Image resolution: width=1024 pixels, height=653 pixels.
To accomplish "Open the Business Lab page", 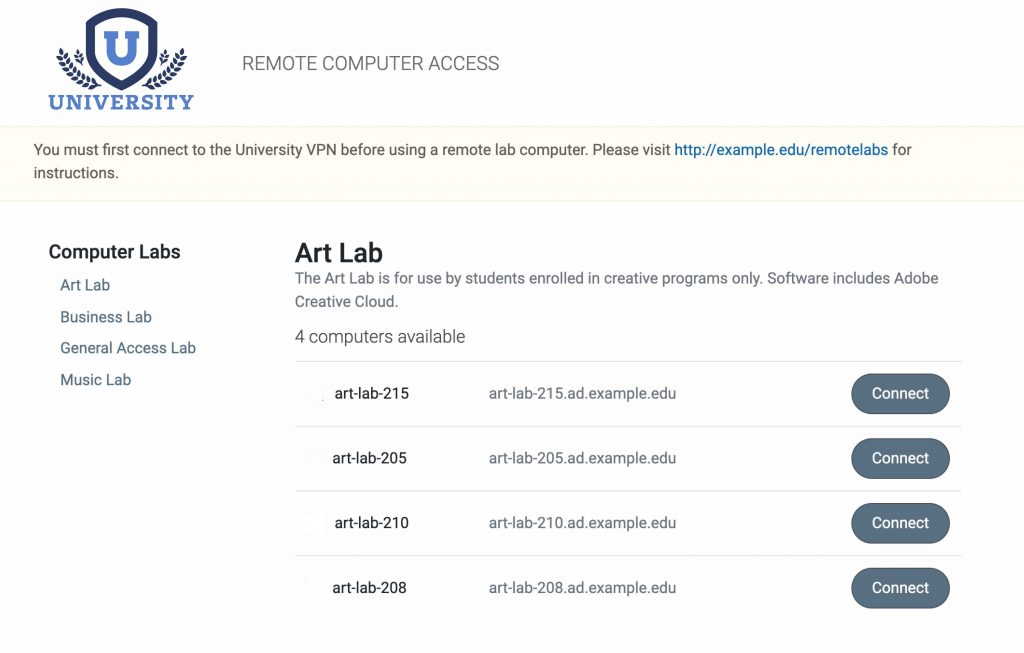I will click(105, 317).
